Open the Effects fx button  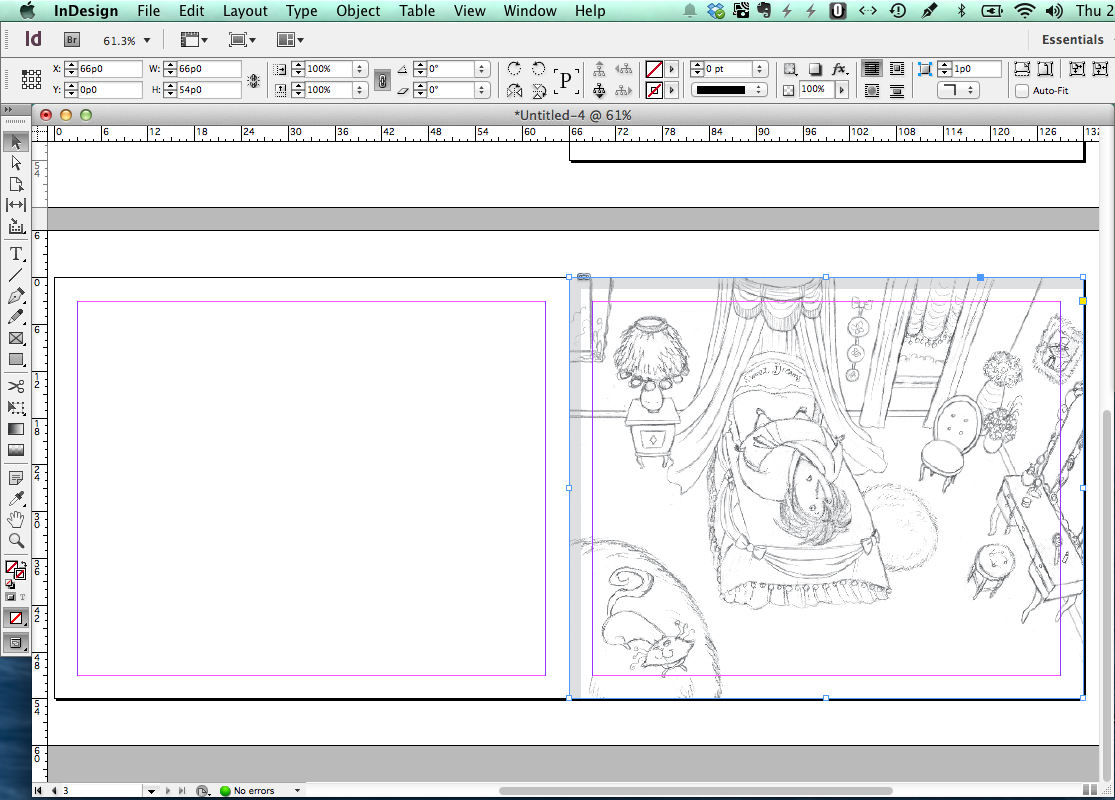(x=840, y=69)
